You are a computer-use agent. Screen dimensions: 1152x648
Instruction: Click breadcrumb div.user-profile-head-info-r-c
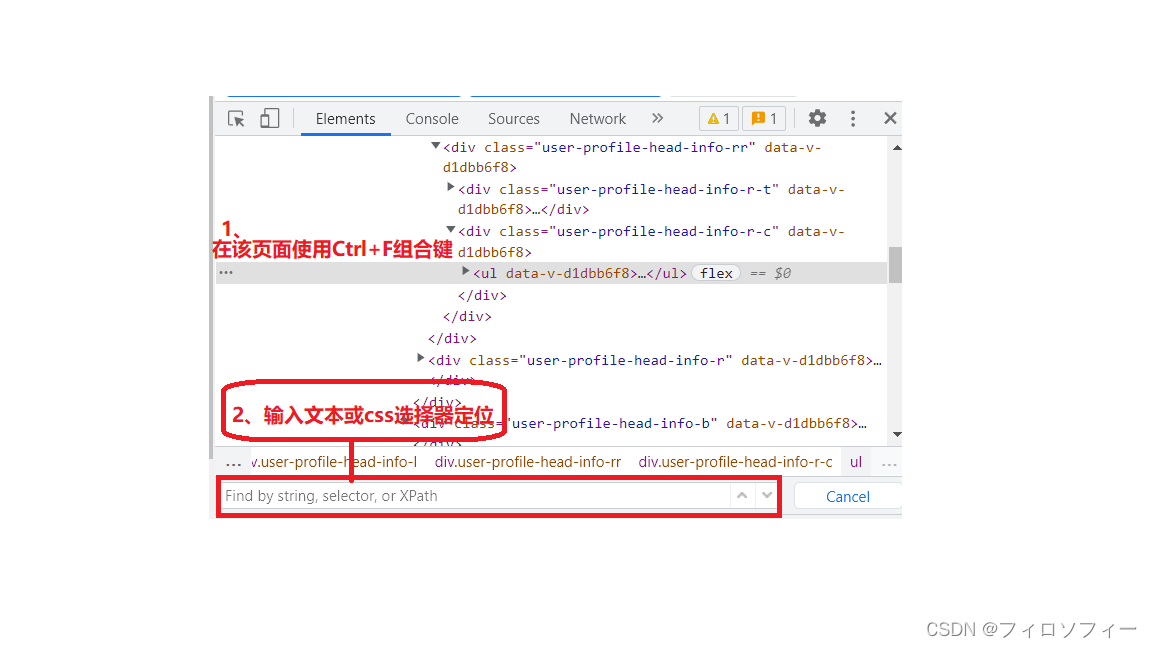(735, 462)
